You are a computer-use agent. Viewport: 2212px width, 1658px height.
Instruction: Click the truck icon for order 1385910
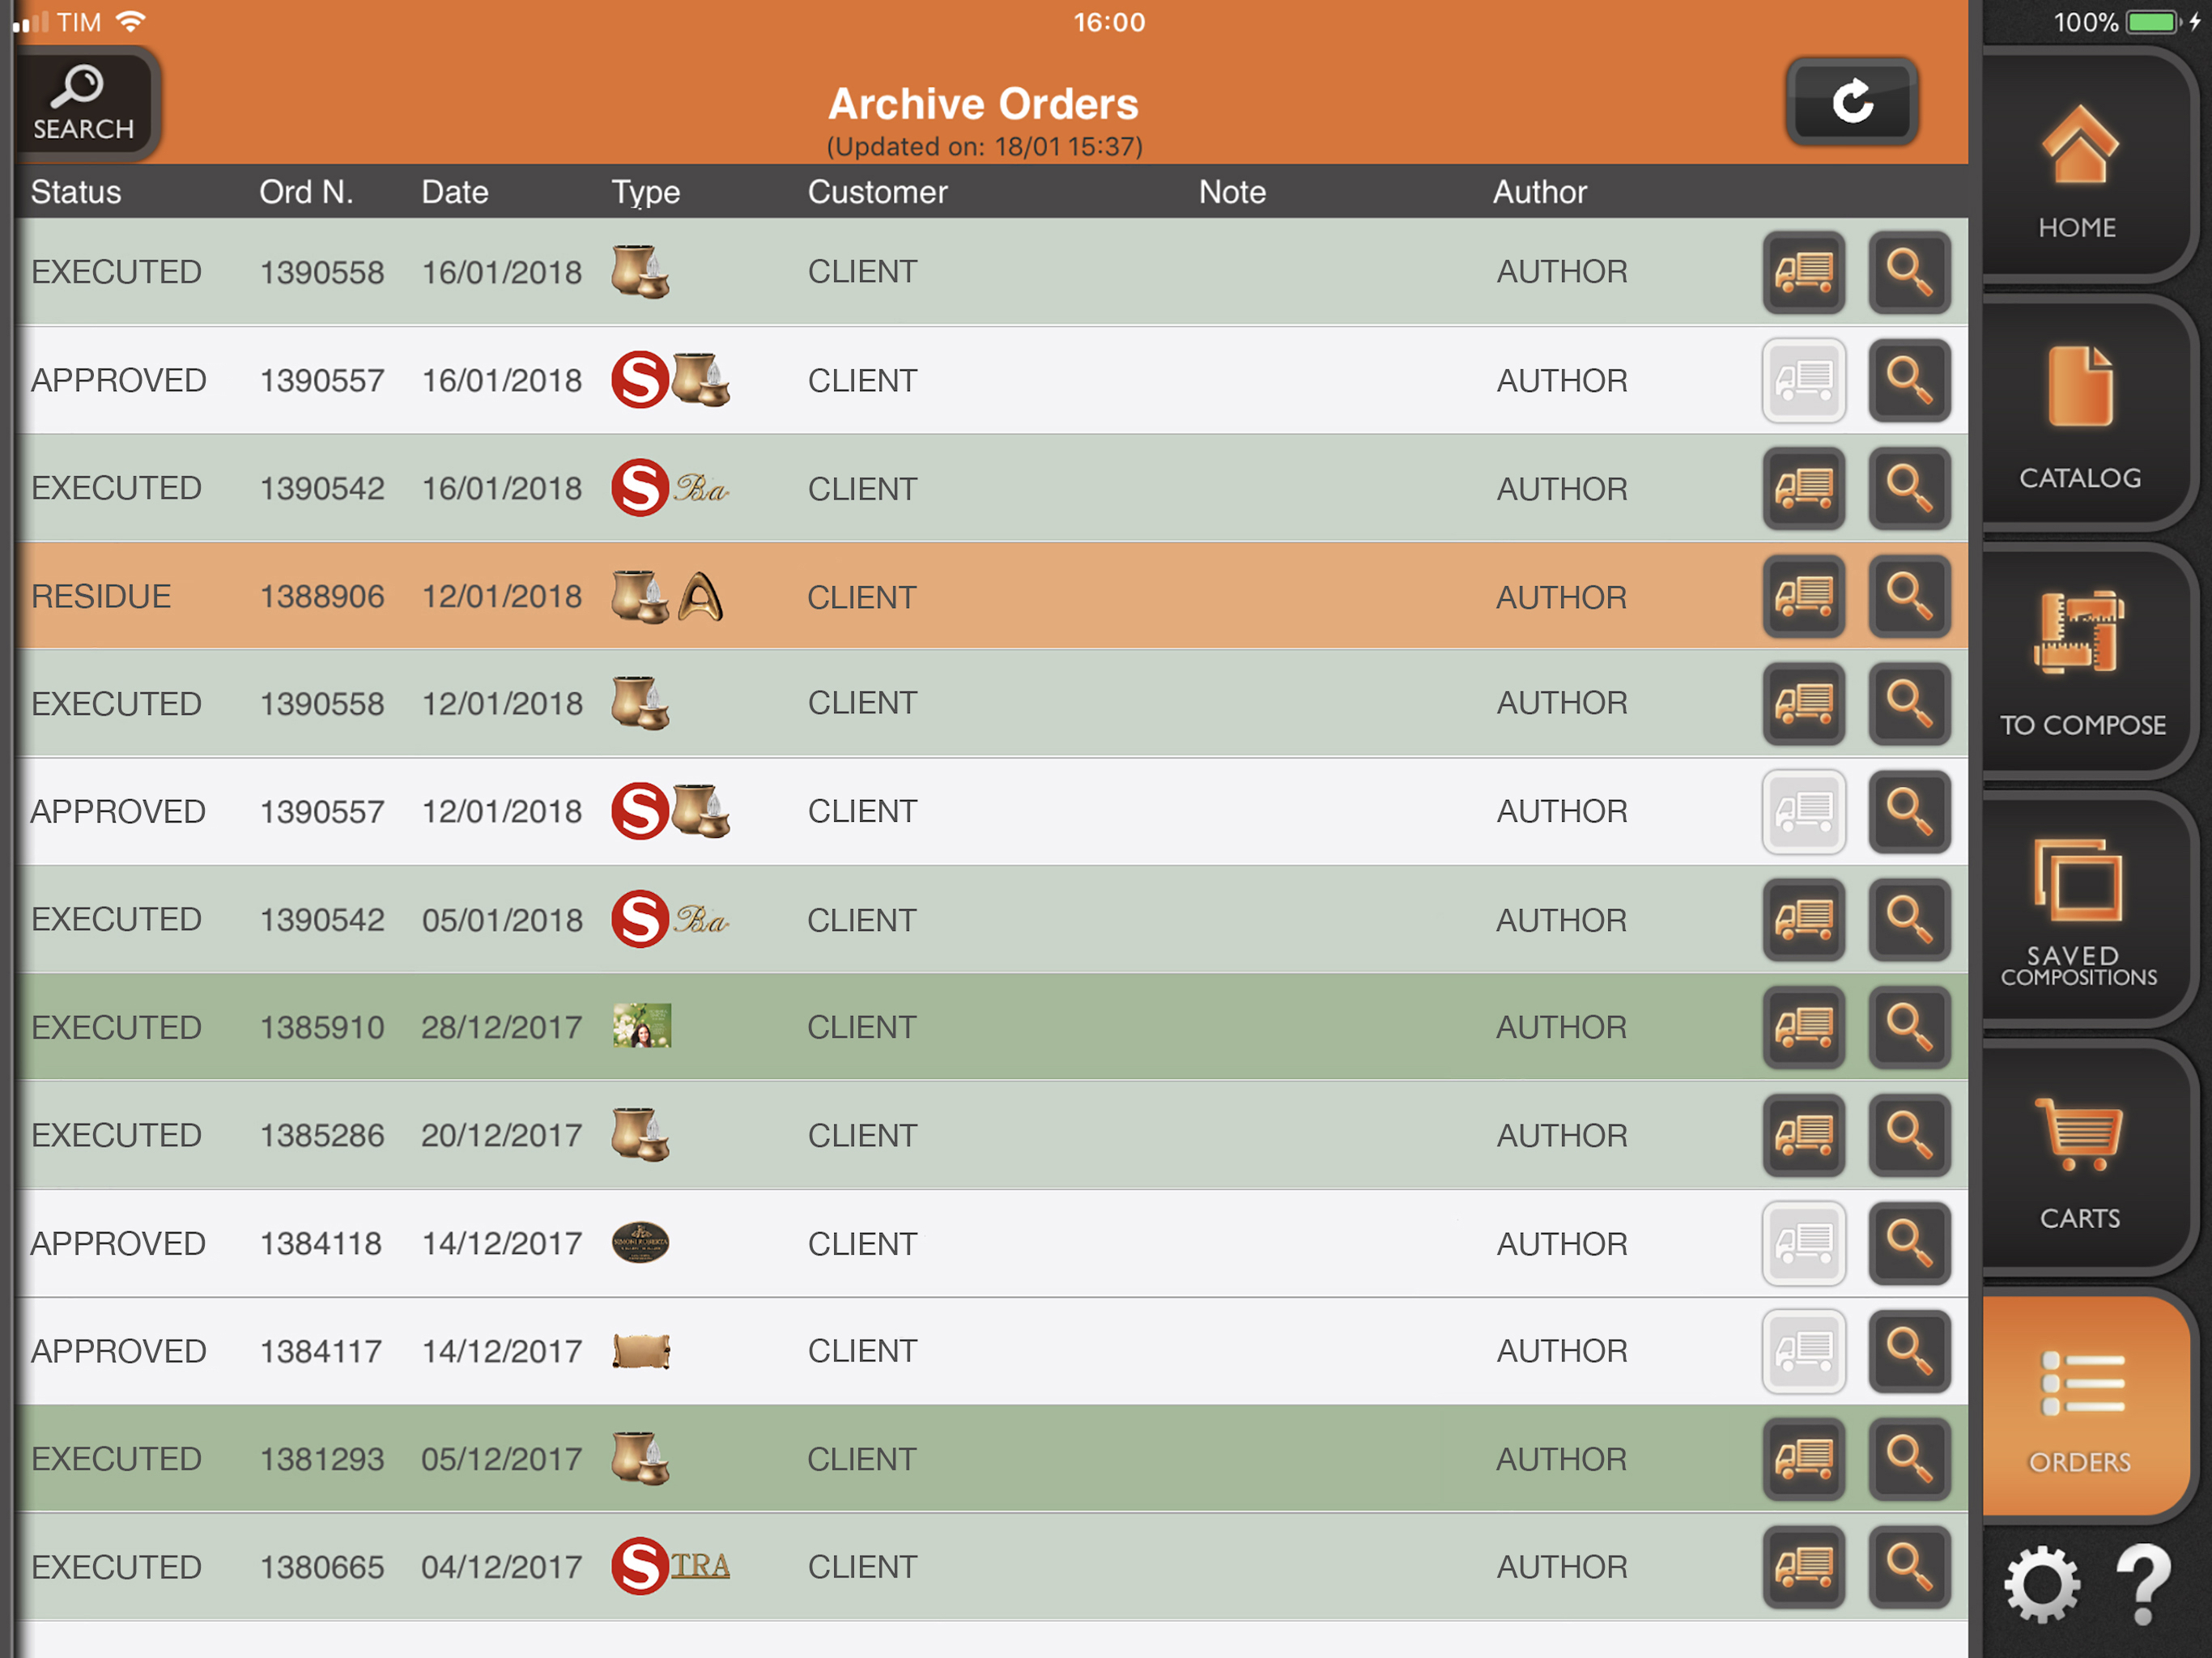pos(1804,1027)
